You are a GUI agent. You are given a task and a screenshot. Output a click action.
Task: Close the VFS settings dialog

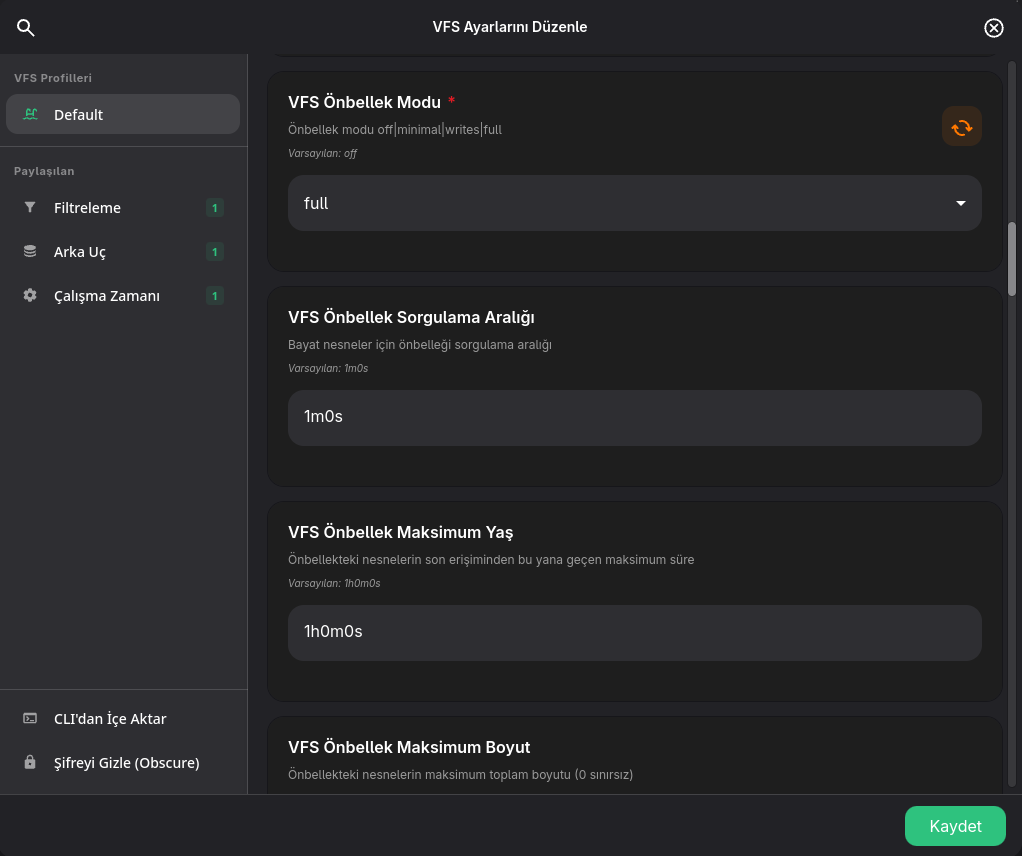[x=993, y=27]
